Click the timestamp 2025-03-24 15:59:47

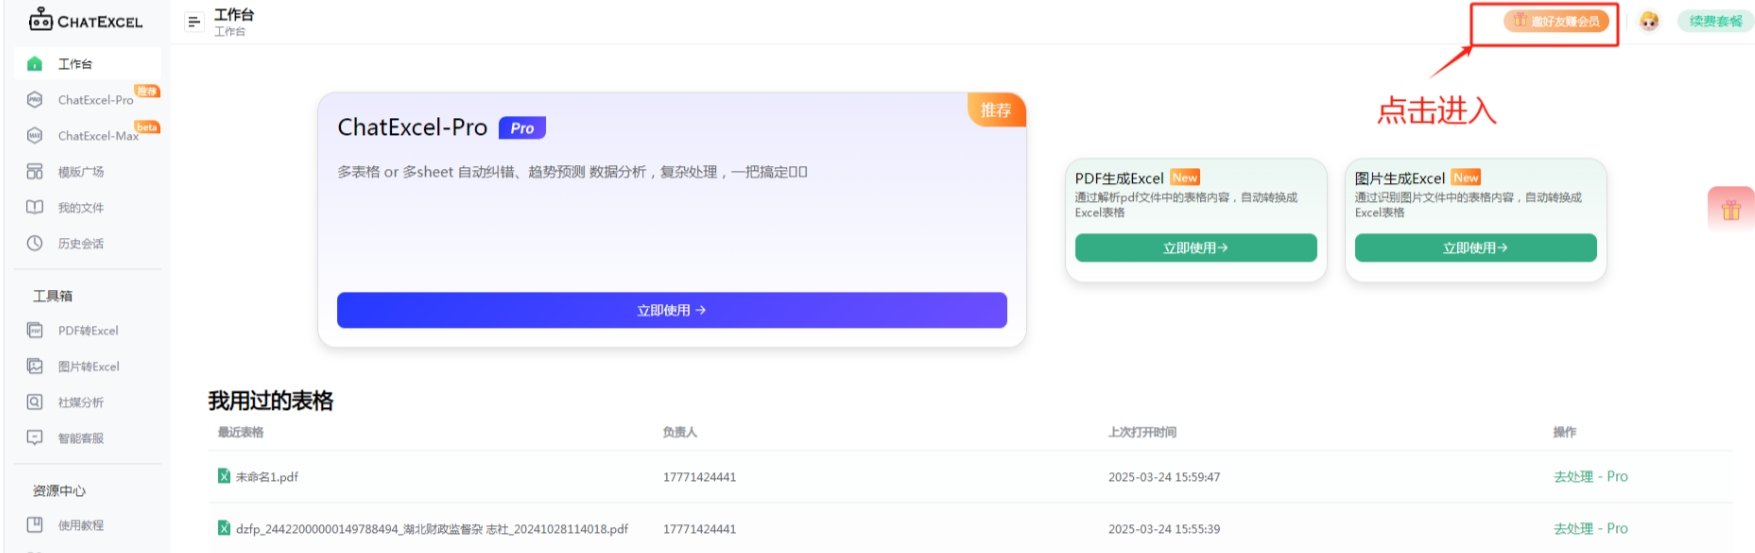[x=1164, y=477]
